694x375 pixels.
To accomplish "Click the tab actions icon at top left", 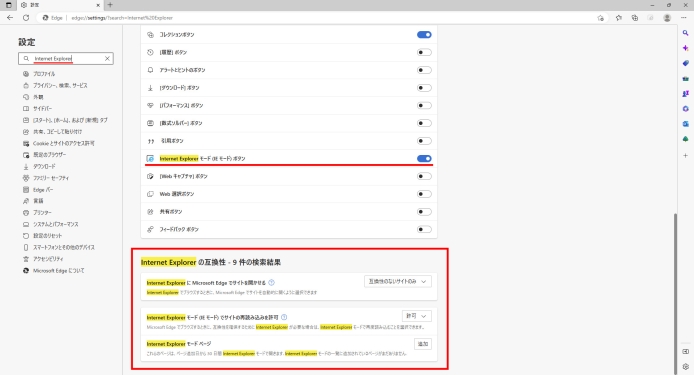I will point(8,5).
